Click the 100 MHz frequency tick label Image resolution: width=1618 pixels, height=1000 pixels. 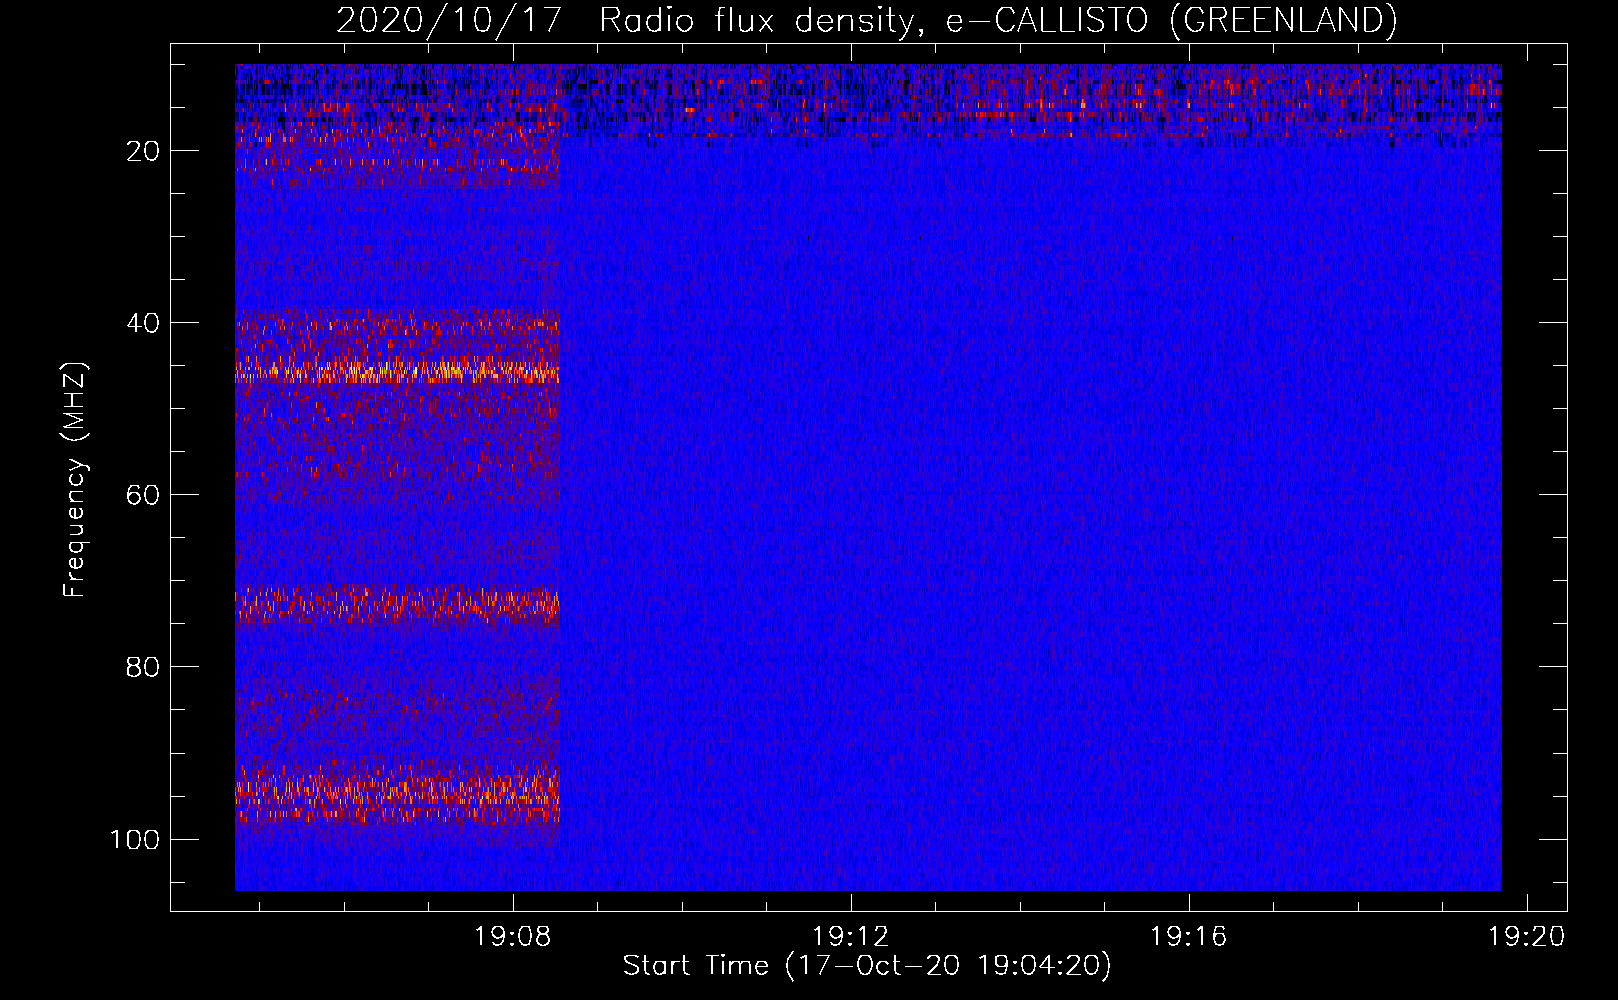[135, 839]
